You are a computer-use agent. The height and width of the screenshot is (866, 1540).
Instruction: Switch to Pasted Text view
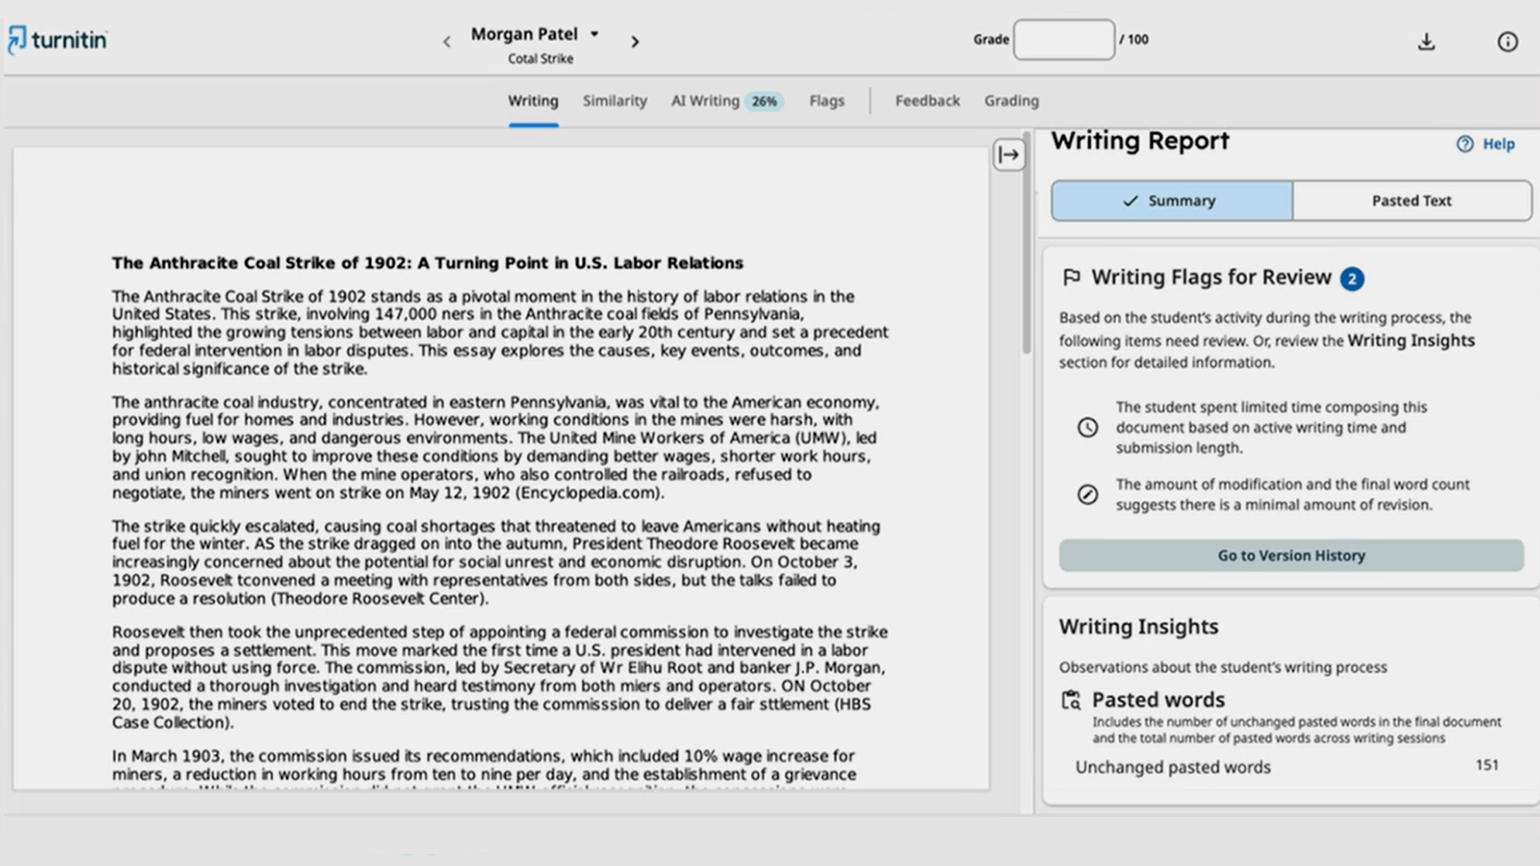click(1411, 201)
